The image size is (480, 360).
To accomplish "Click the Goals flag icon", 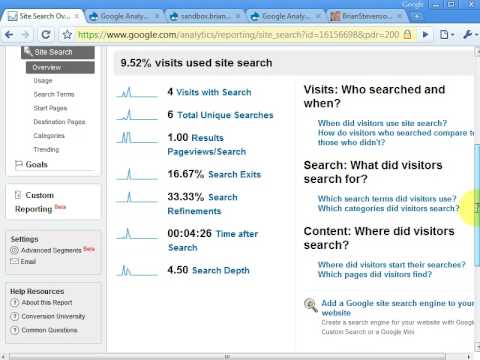I will coord(19,164).
